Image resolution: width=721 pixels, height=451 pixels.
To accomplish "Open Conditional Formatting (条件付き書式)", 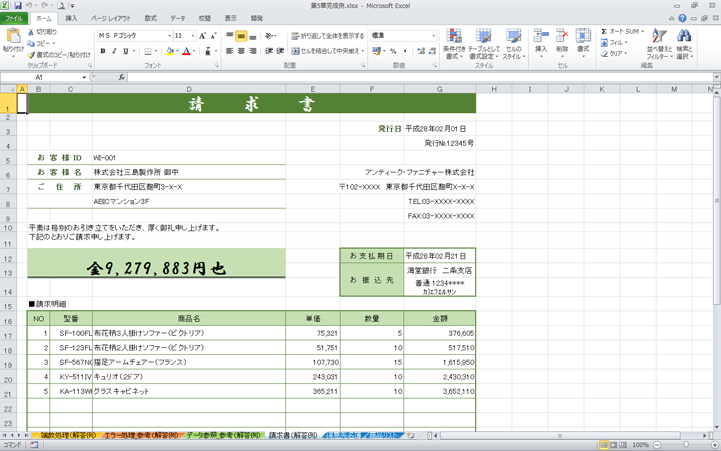I will tap(454, 43).
